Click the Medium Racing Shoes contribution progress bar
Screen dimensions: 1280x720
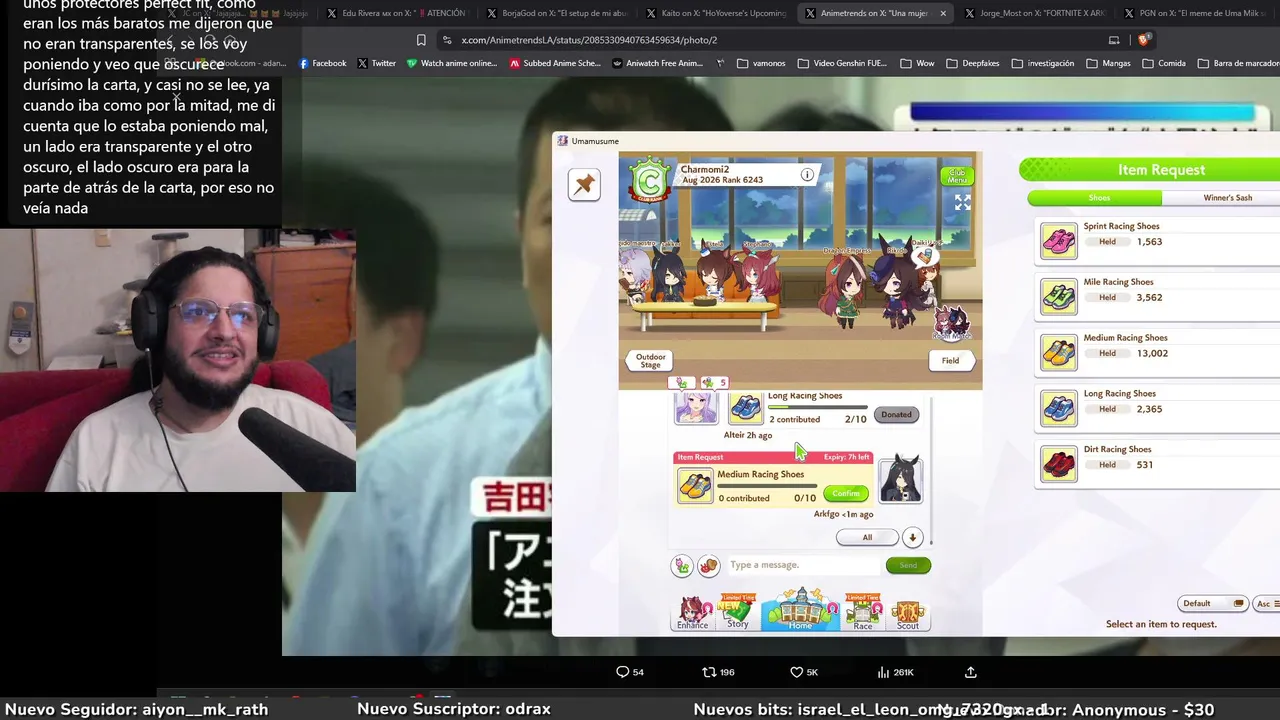(767, 487)
